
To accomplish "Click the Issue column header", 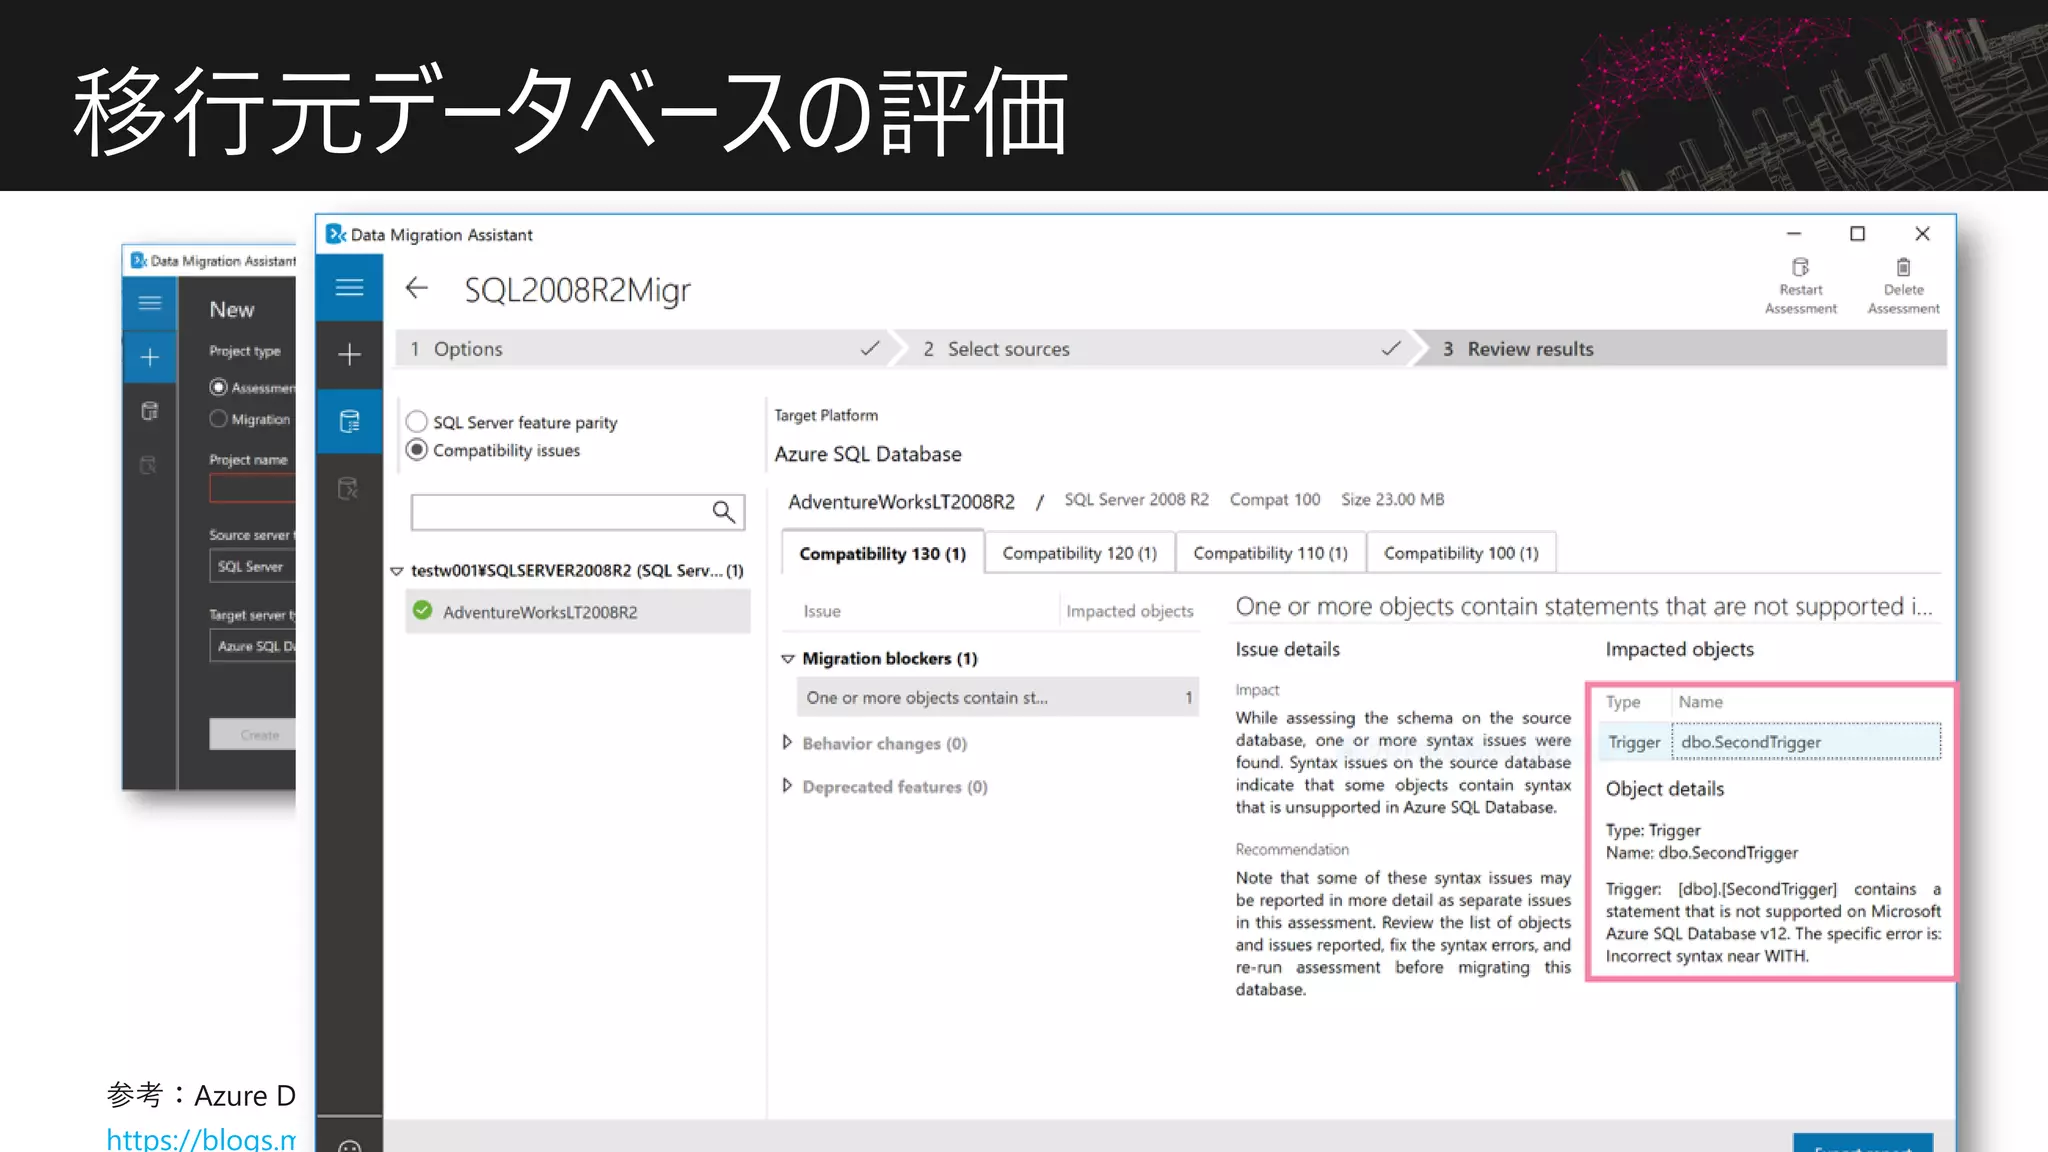I will click(822, 611).
